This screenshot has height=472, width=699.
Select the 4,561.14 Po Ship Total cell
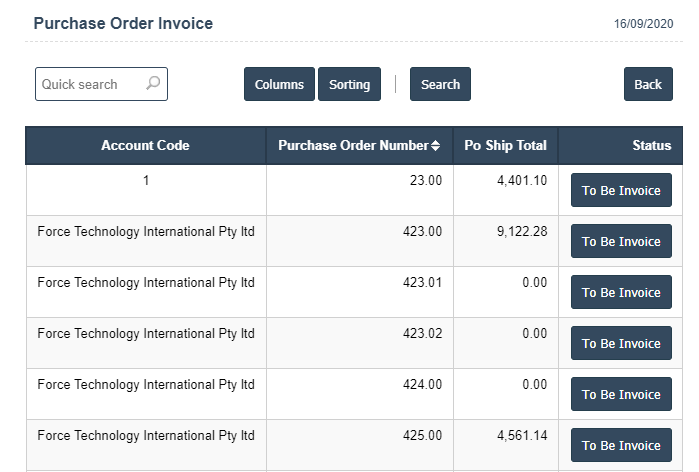[x=506, y=436]
